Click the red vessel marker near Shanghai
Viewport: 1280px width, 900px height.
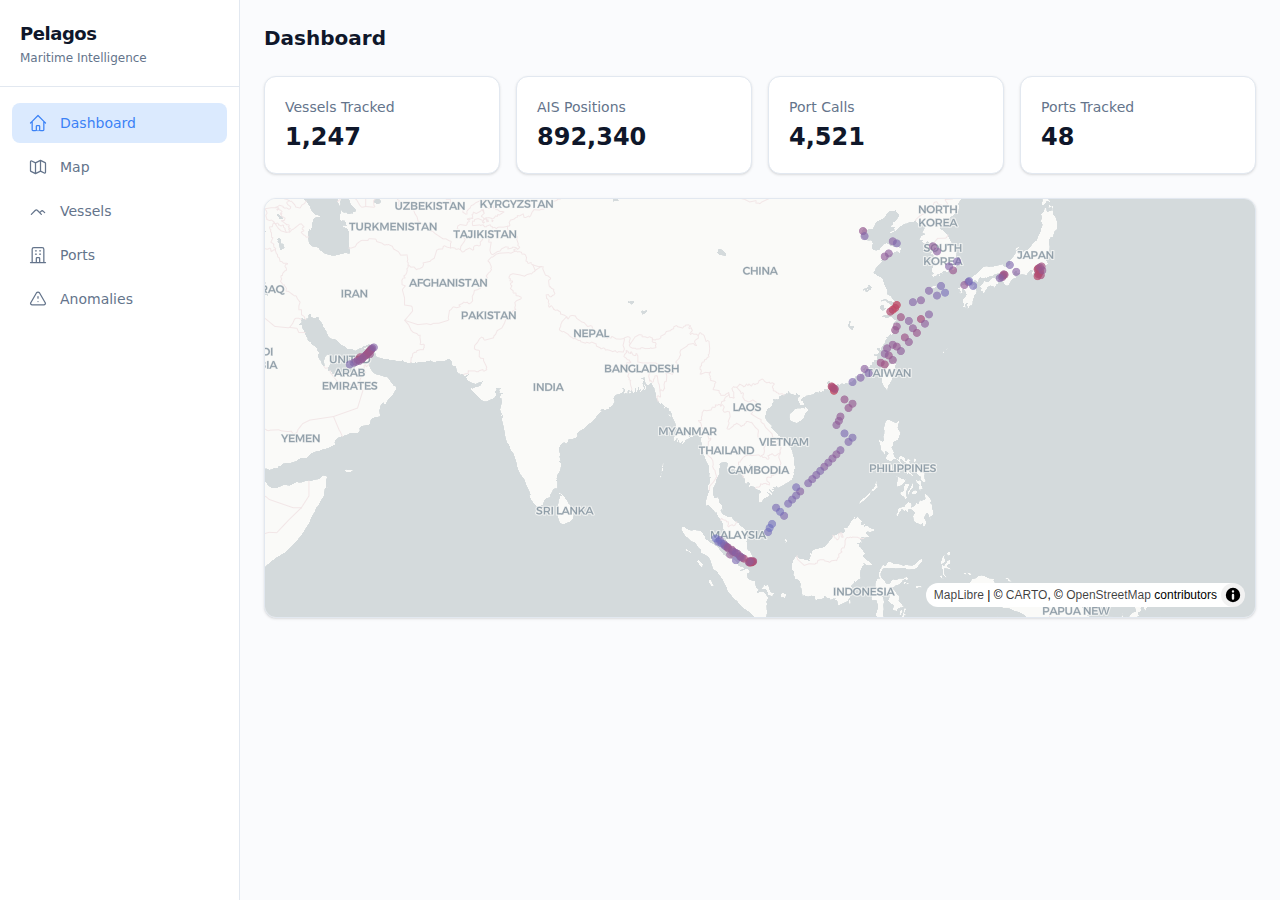[x=893, y=307]
